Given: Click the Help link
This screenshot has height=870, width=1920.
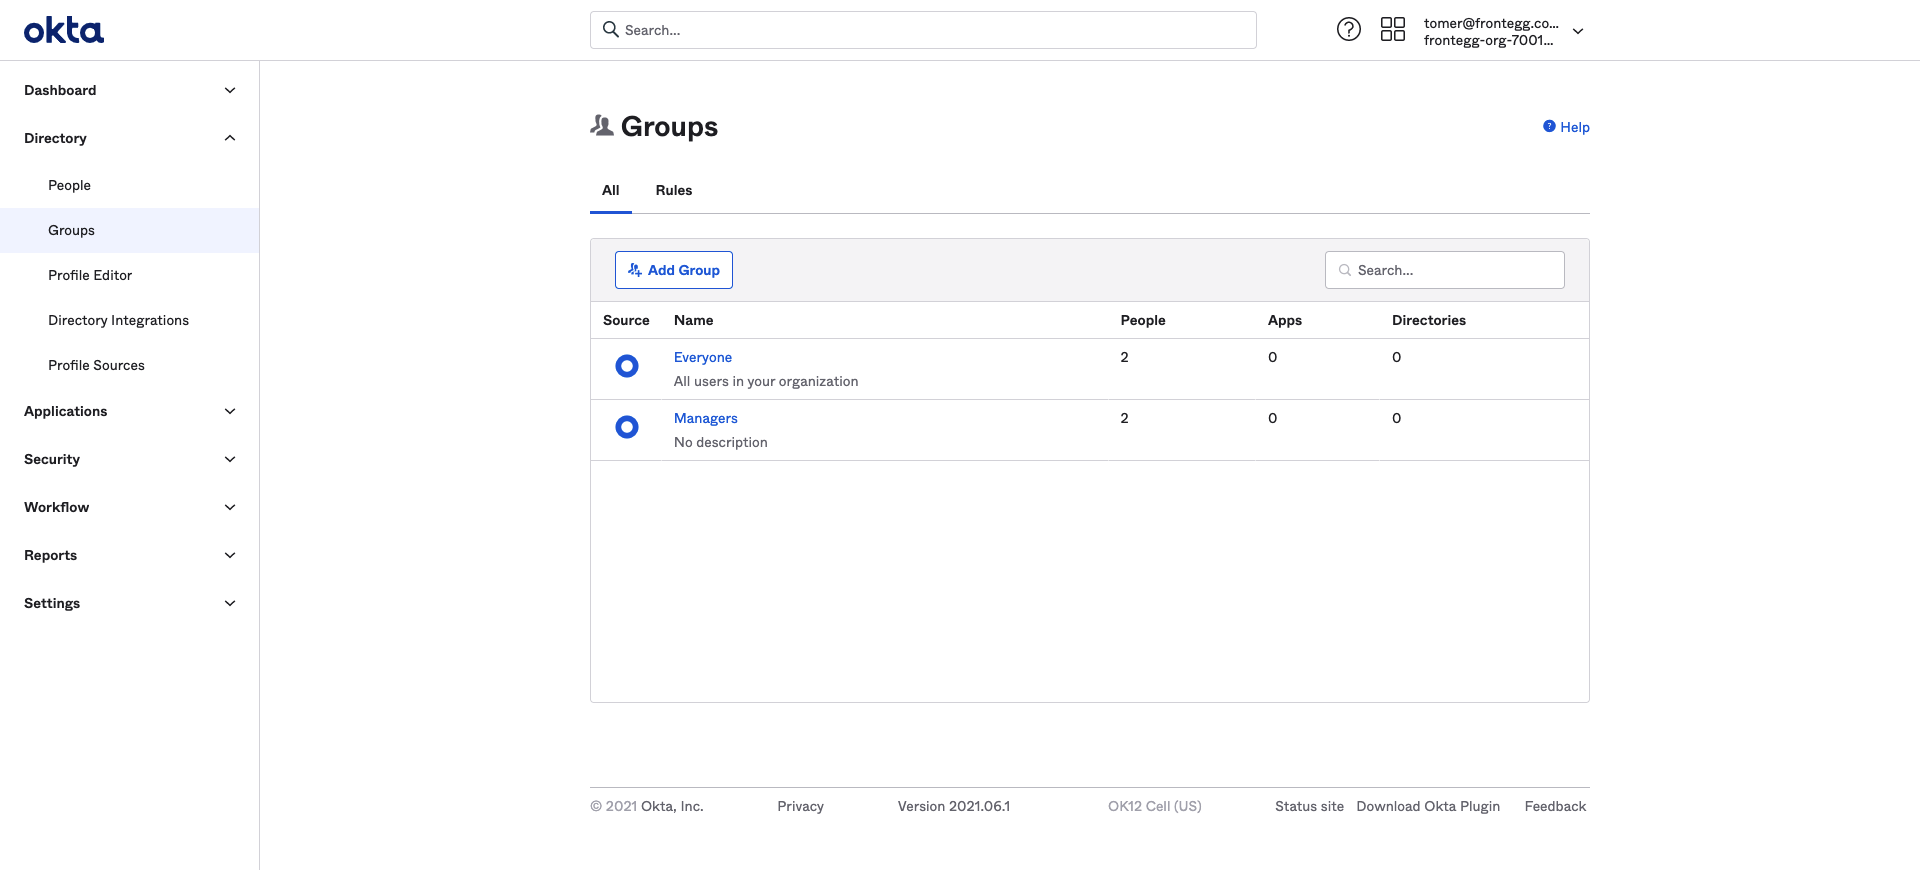Looking at the screenshot, I should pyautogui.click(x=1575, y=127).
